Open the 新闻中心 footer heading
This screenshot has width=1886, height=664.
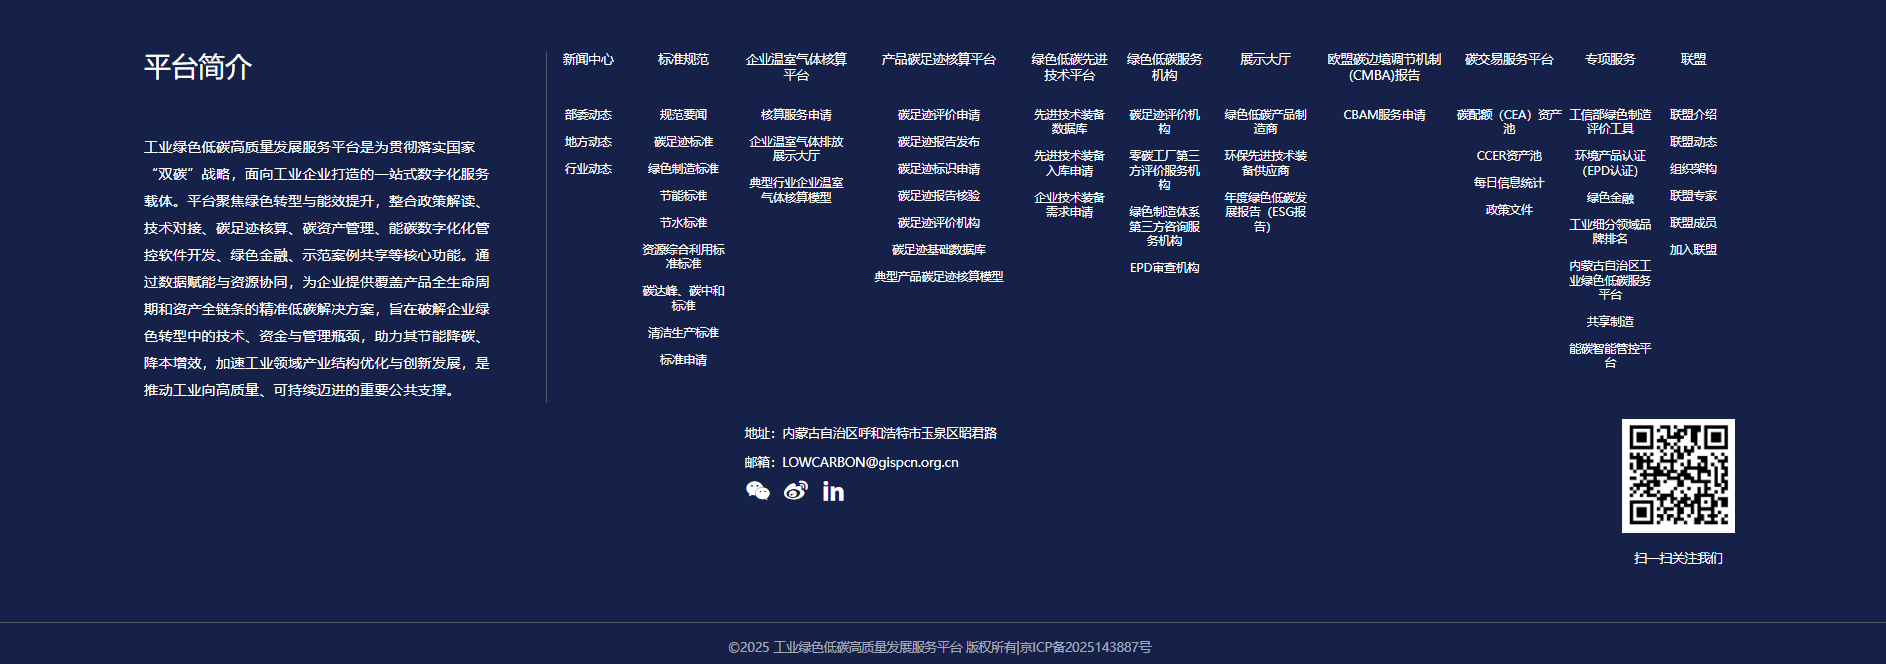(588, 60)
